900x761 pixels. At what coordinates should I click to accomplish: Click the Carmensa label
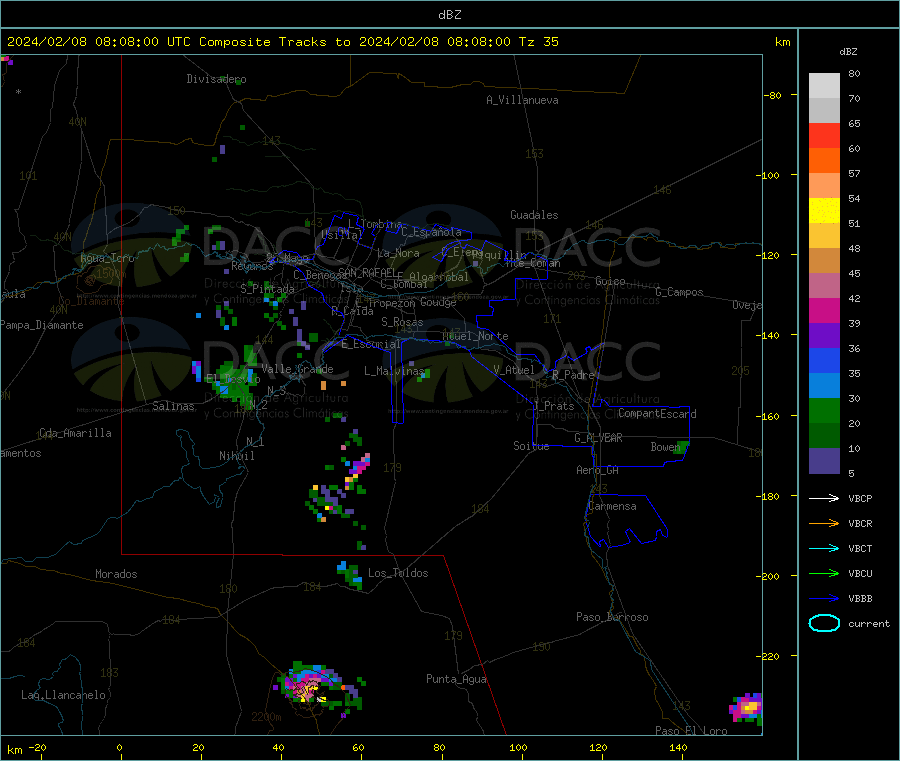tap(612, 506)
